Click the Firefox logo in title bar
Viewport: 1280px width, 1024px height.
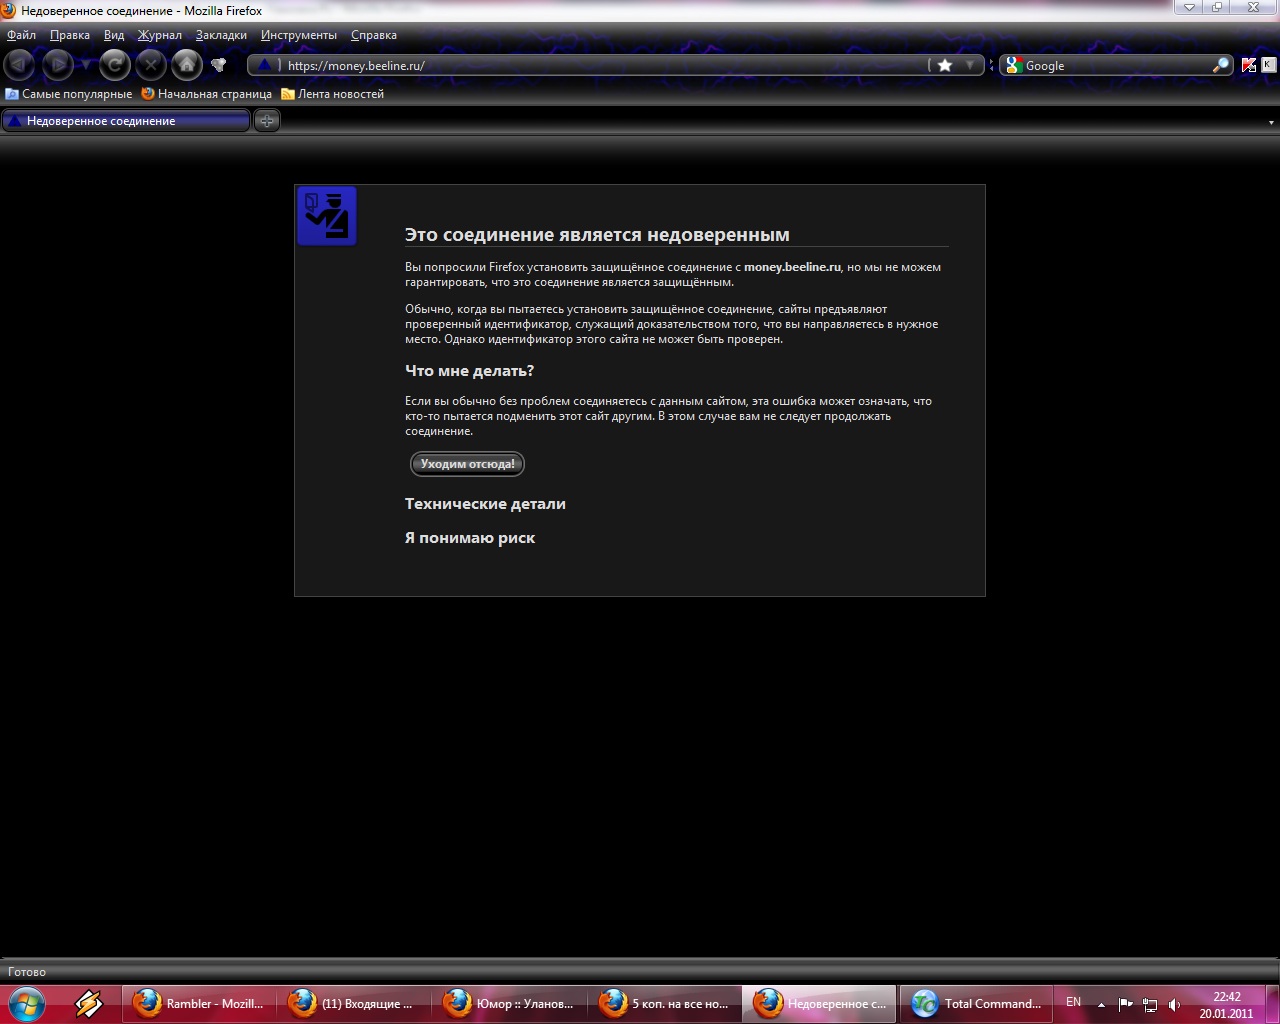(x=9, y=10)
